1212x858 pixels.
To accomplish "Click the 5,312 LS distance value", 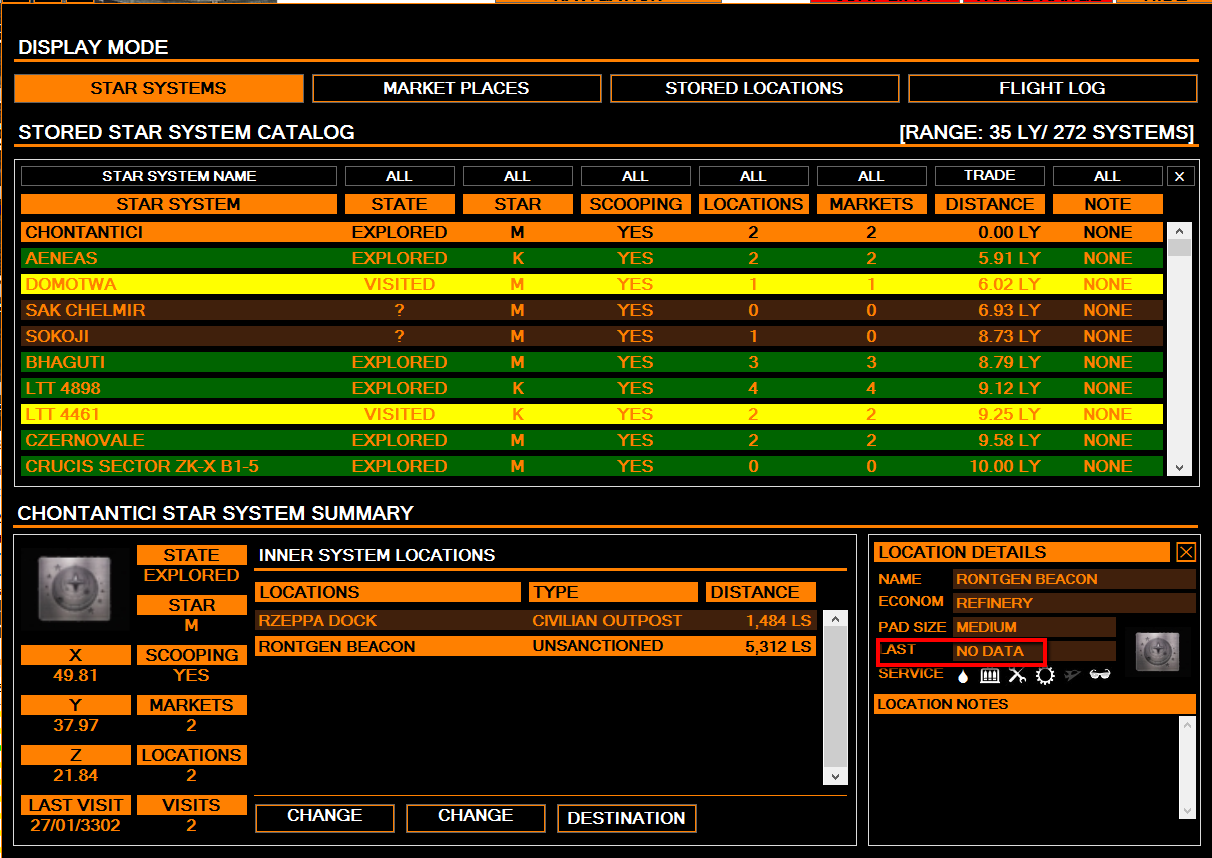I will (778, 647).
